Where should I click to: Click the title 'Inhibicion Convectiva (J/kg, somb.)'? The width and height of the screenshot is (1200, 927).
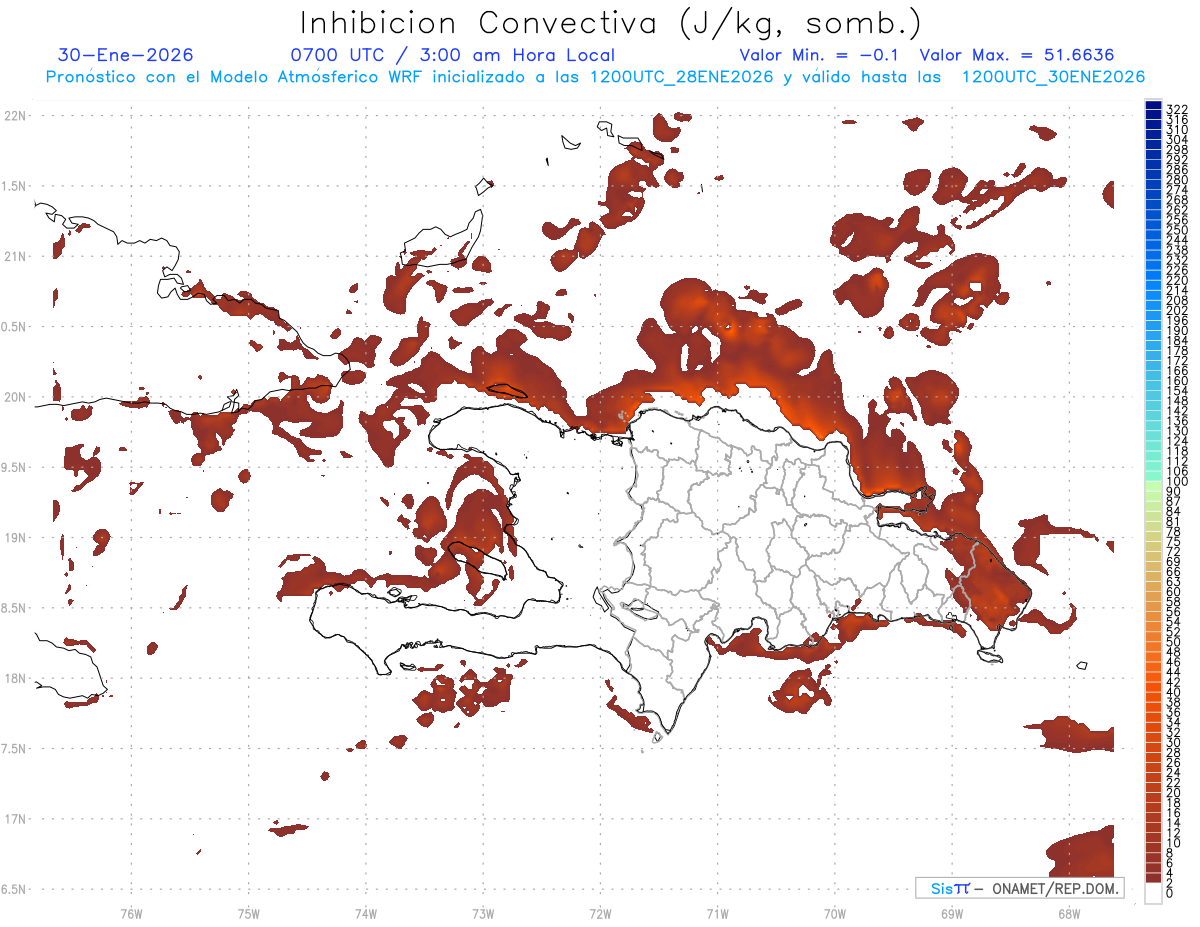610,24
